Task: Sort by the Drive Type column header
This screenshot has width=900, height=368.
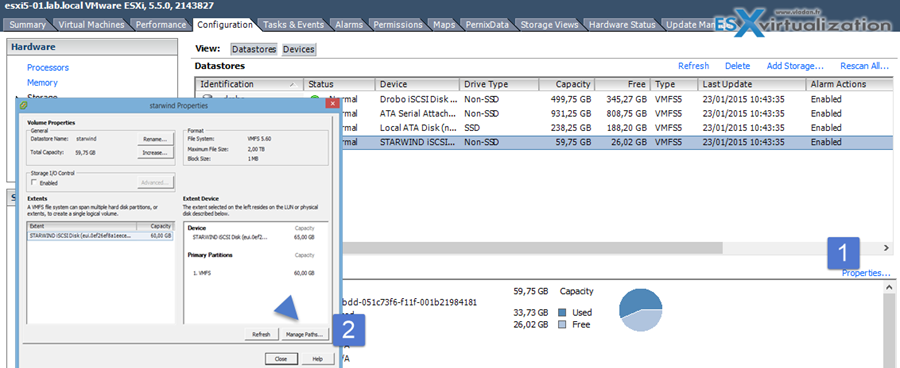Action: [x=499, y=84]
